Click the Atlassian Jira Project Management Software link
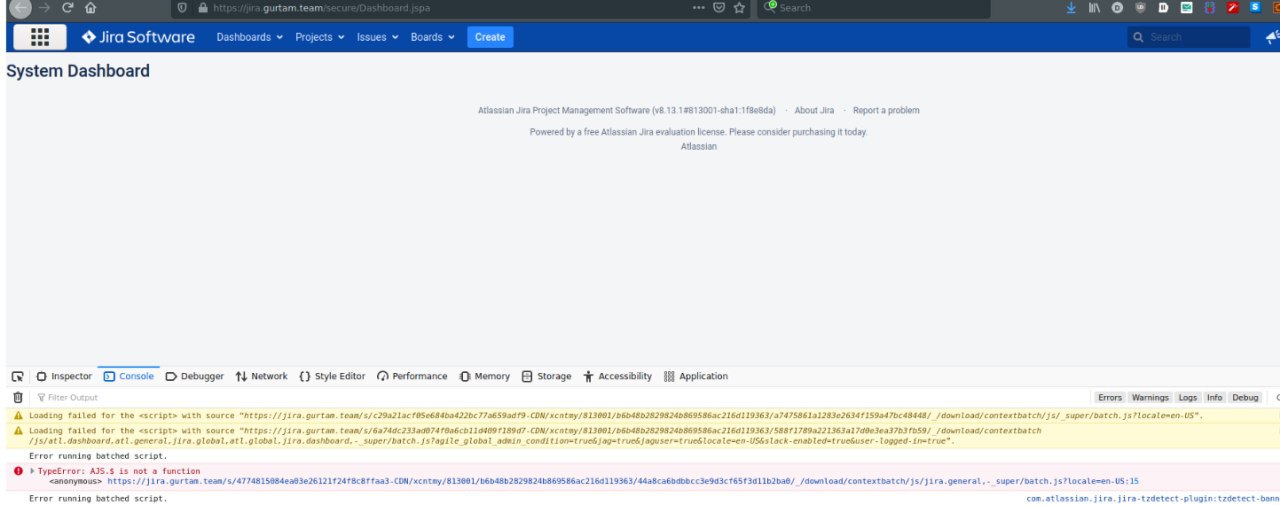This screenshot has width=1280, height=505. coord(563,110)
